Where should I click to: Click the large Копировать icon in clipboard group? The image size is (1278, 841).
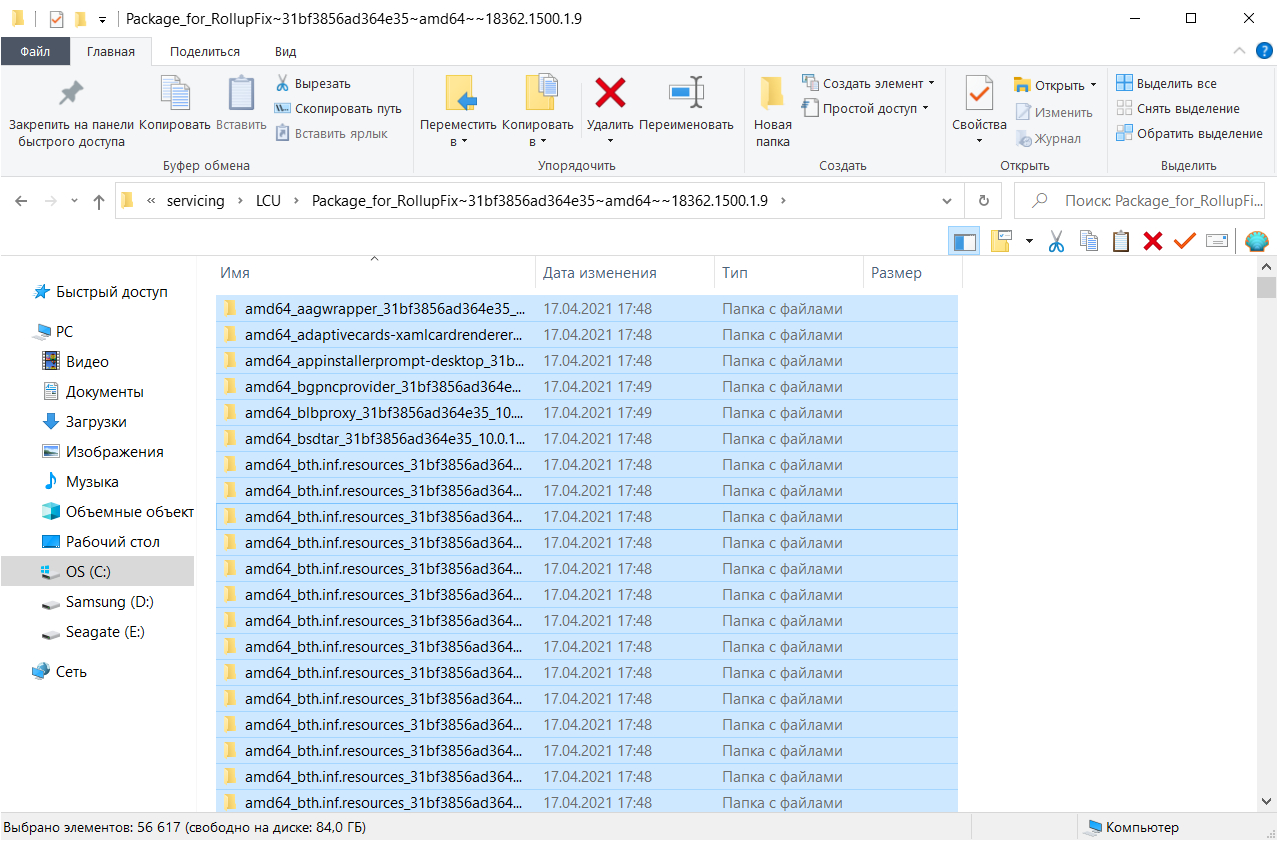(x=175, y=93)
